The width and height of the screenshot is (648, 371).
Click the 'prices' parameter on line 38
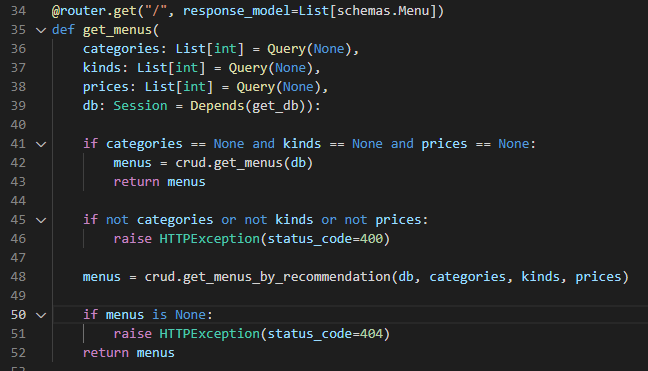click(106, 87)
